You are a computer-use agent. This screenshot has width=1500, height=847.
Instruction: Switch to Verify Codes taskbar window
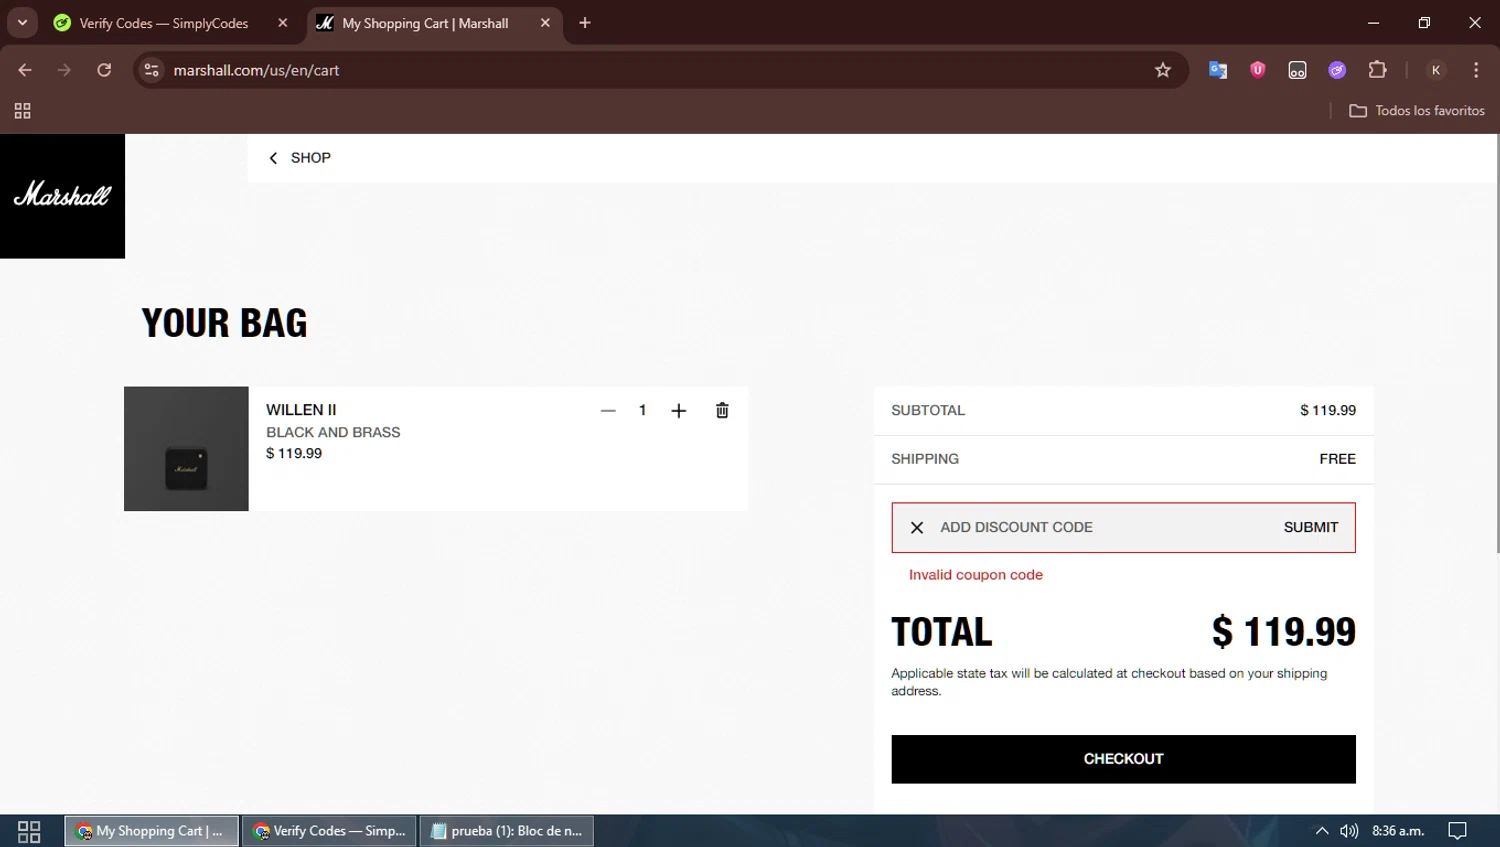pos(329,831)
